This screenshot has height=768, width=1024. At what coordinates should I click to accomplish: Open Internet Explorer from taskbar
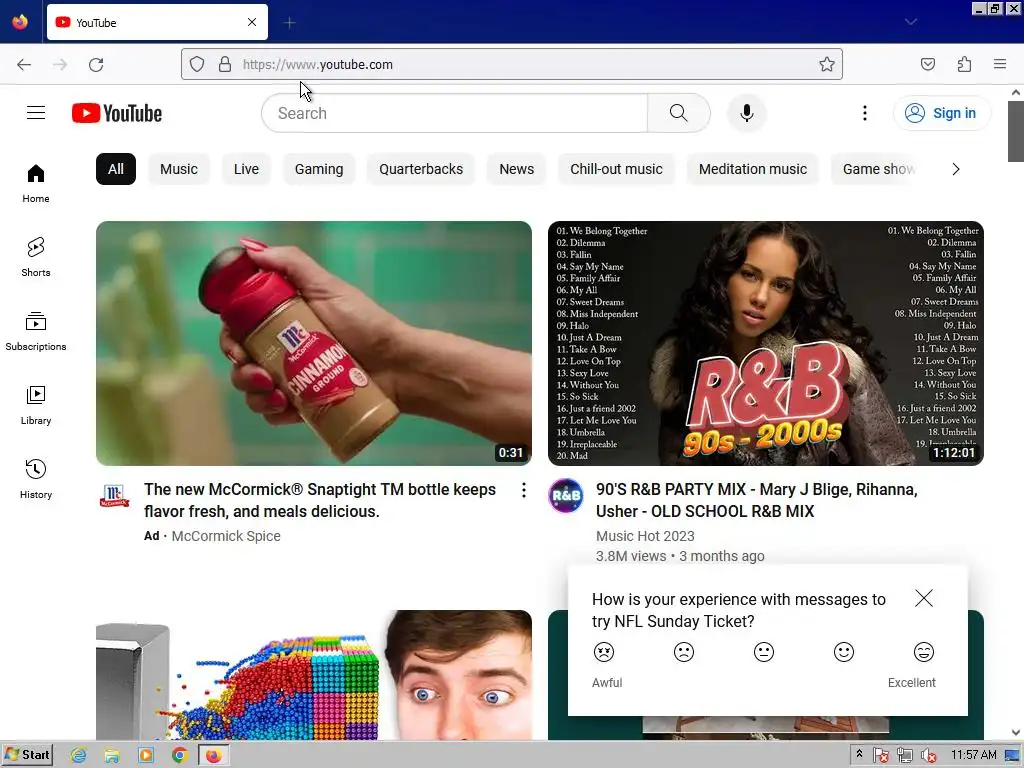pyautogui.click(x=78, y=756)
